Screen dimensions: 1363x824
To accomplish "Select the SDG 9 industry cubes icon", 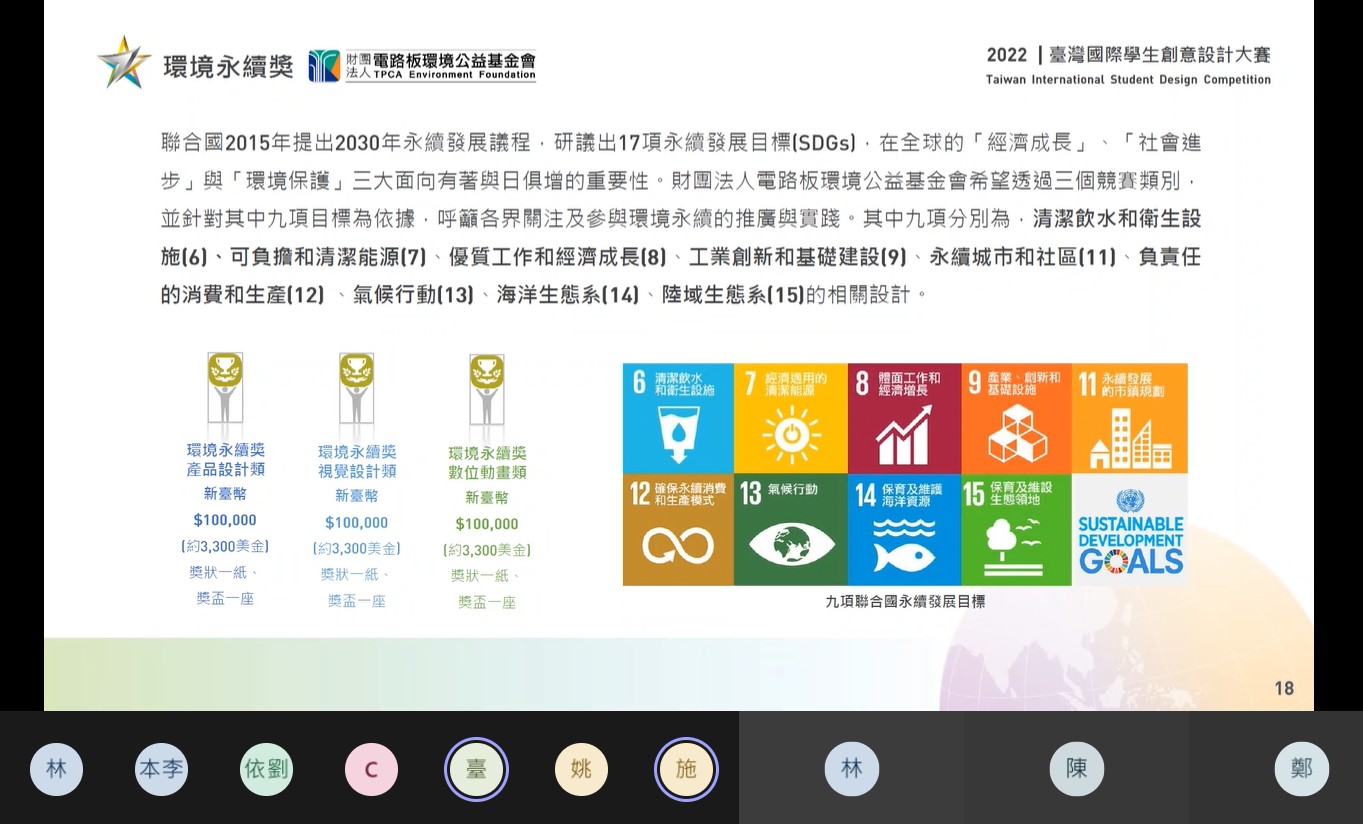I will 1016,436.
